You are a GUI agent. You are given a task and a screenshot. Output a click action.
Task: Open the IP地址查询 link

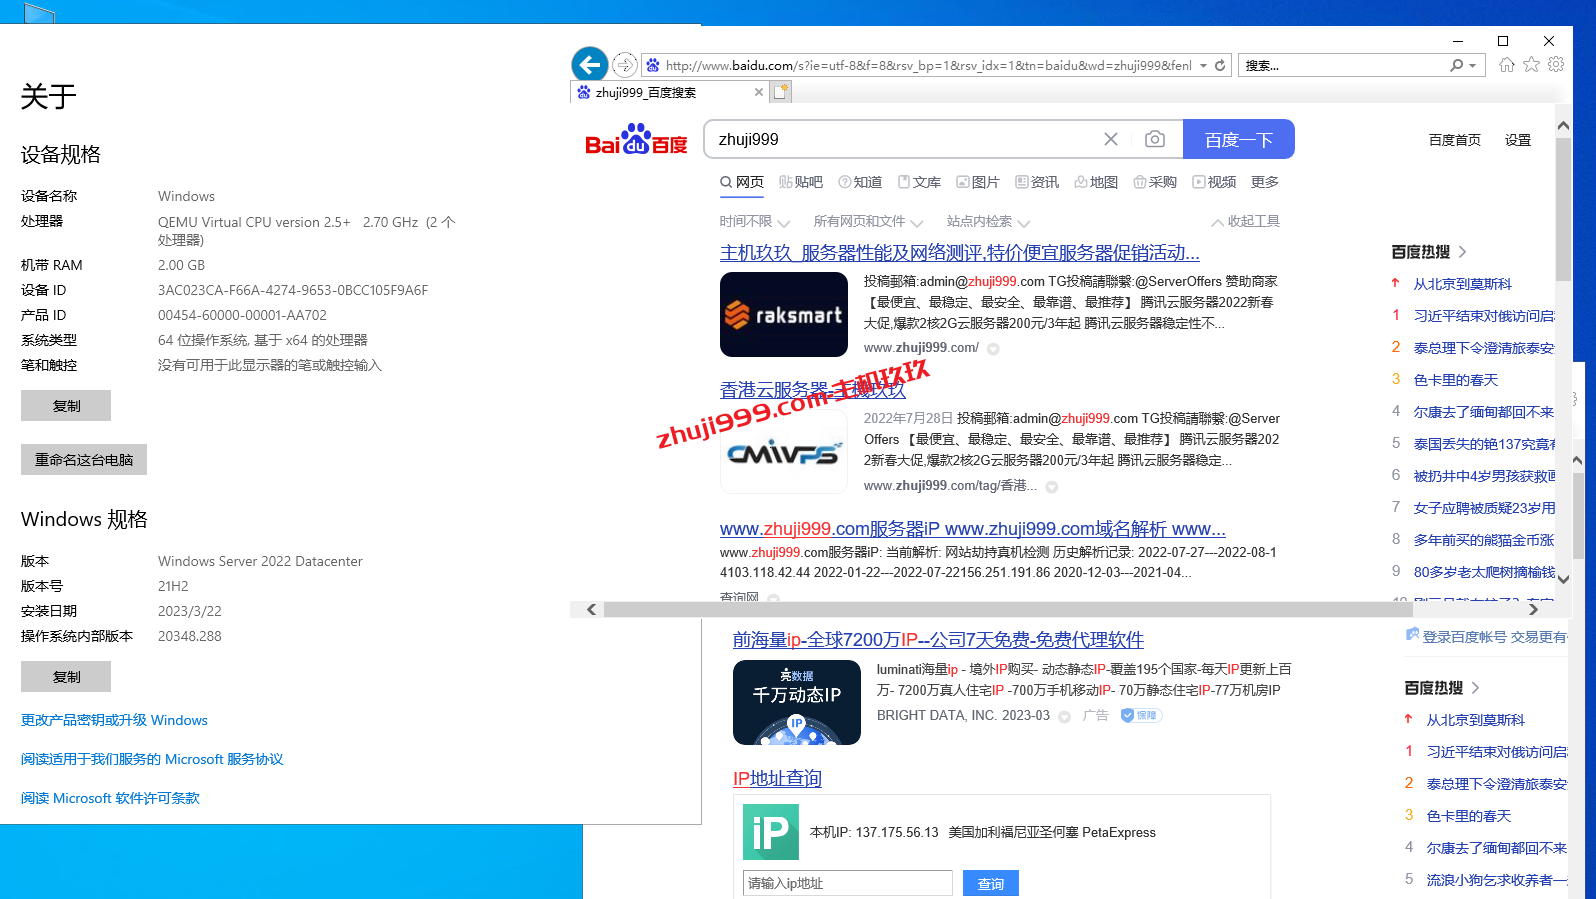(x=777, y=778)
